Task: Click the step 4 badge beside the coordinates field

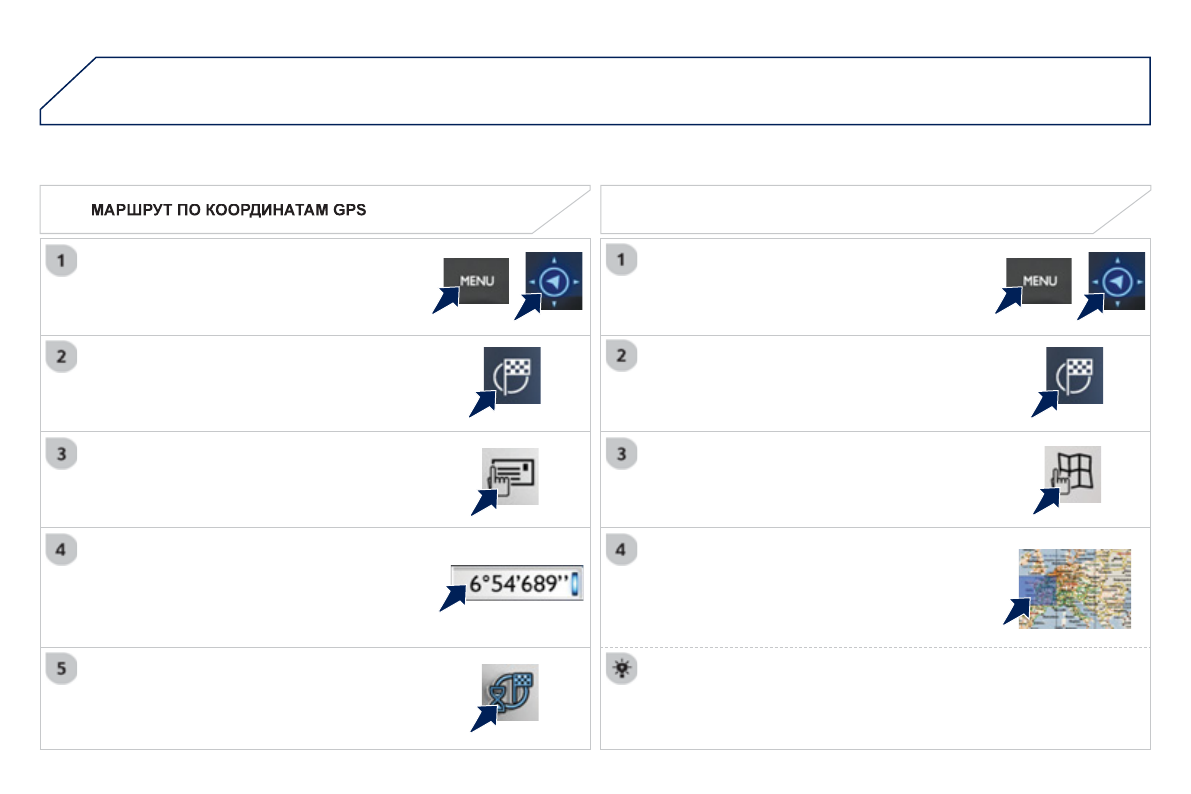Action: tap(61, 551)
